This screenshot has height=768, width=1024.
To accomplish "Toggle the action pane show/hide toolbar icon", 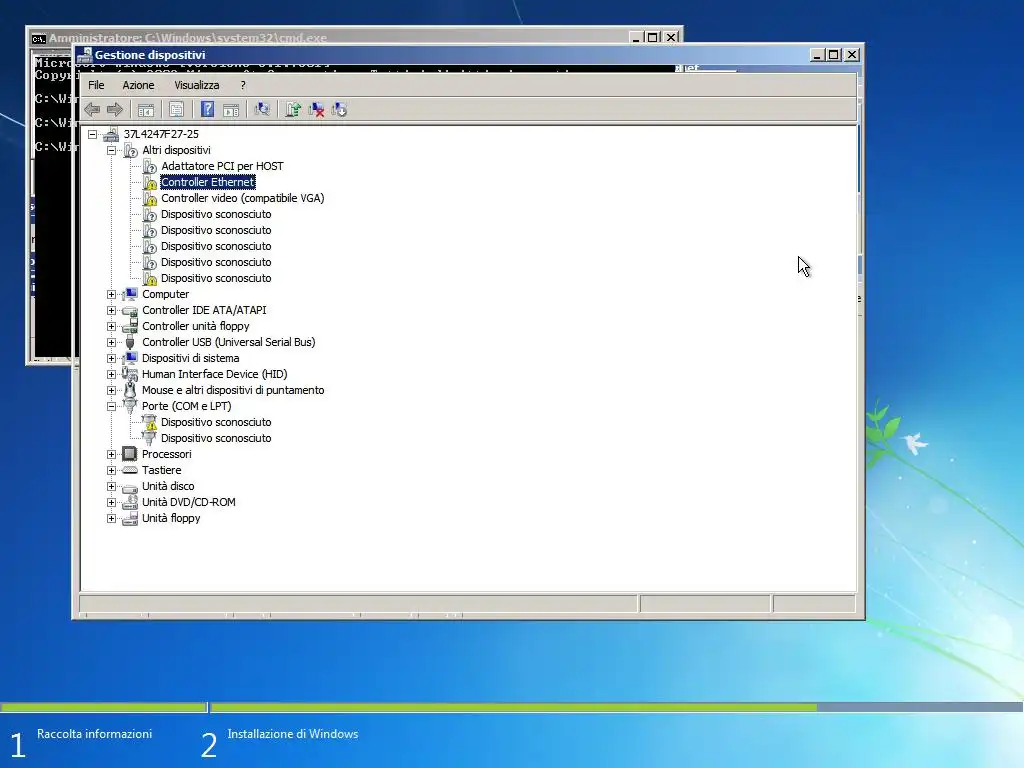I will [x=231, y=110].
